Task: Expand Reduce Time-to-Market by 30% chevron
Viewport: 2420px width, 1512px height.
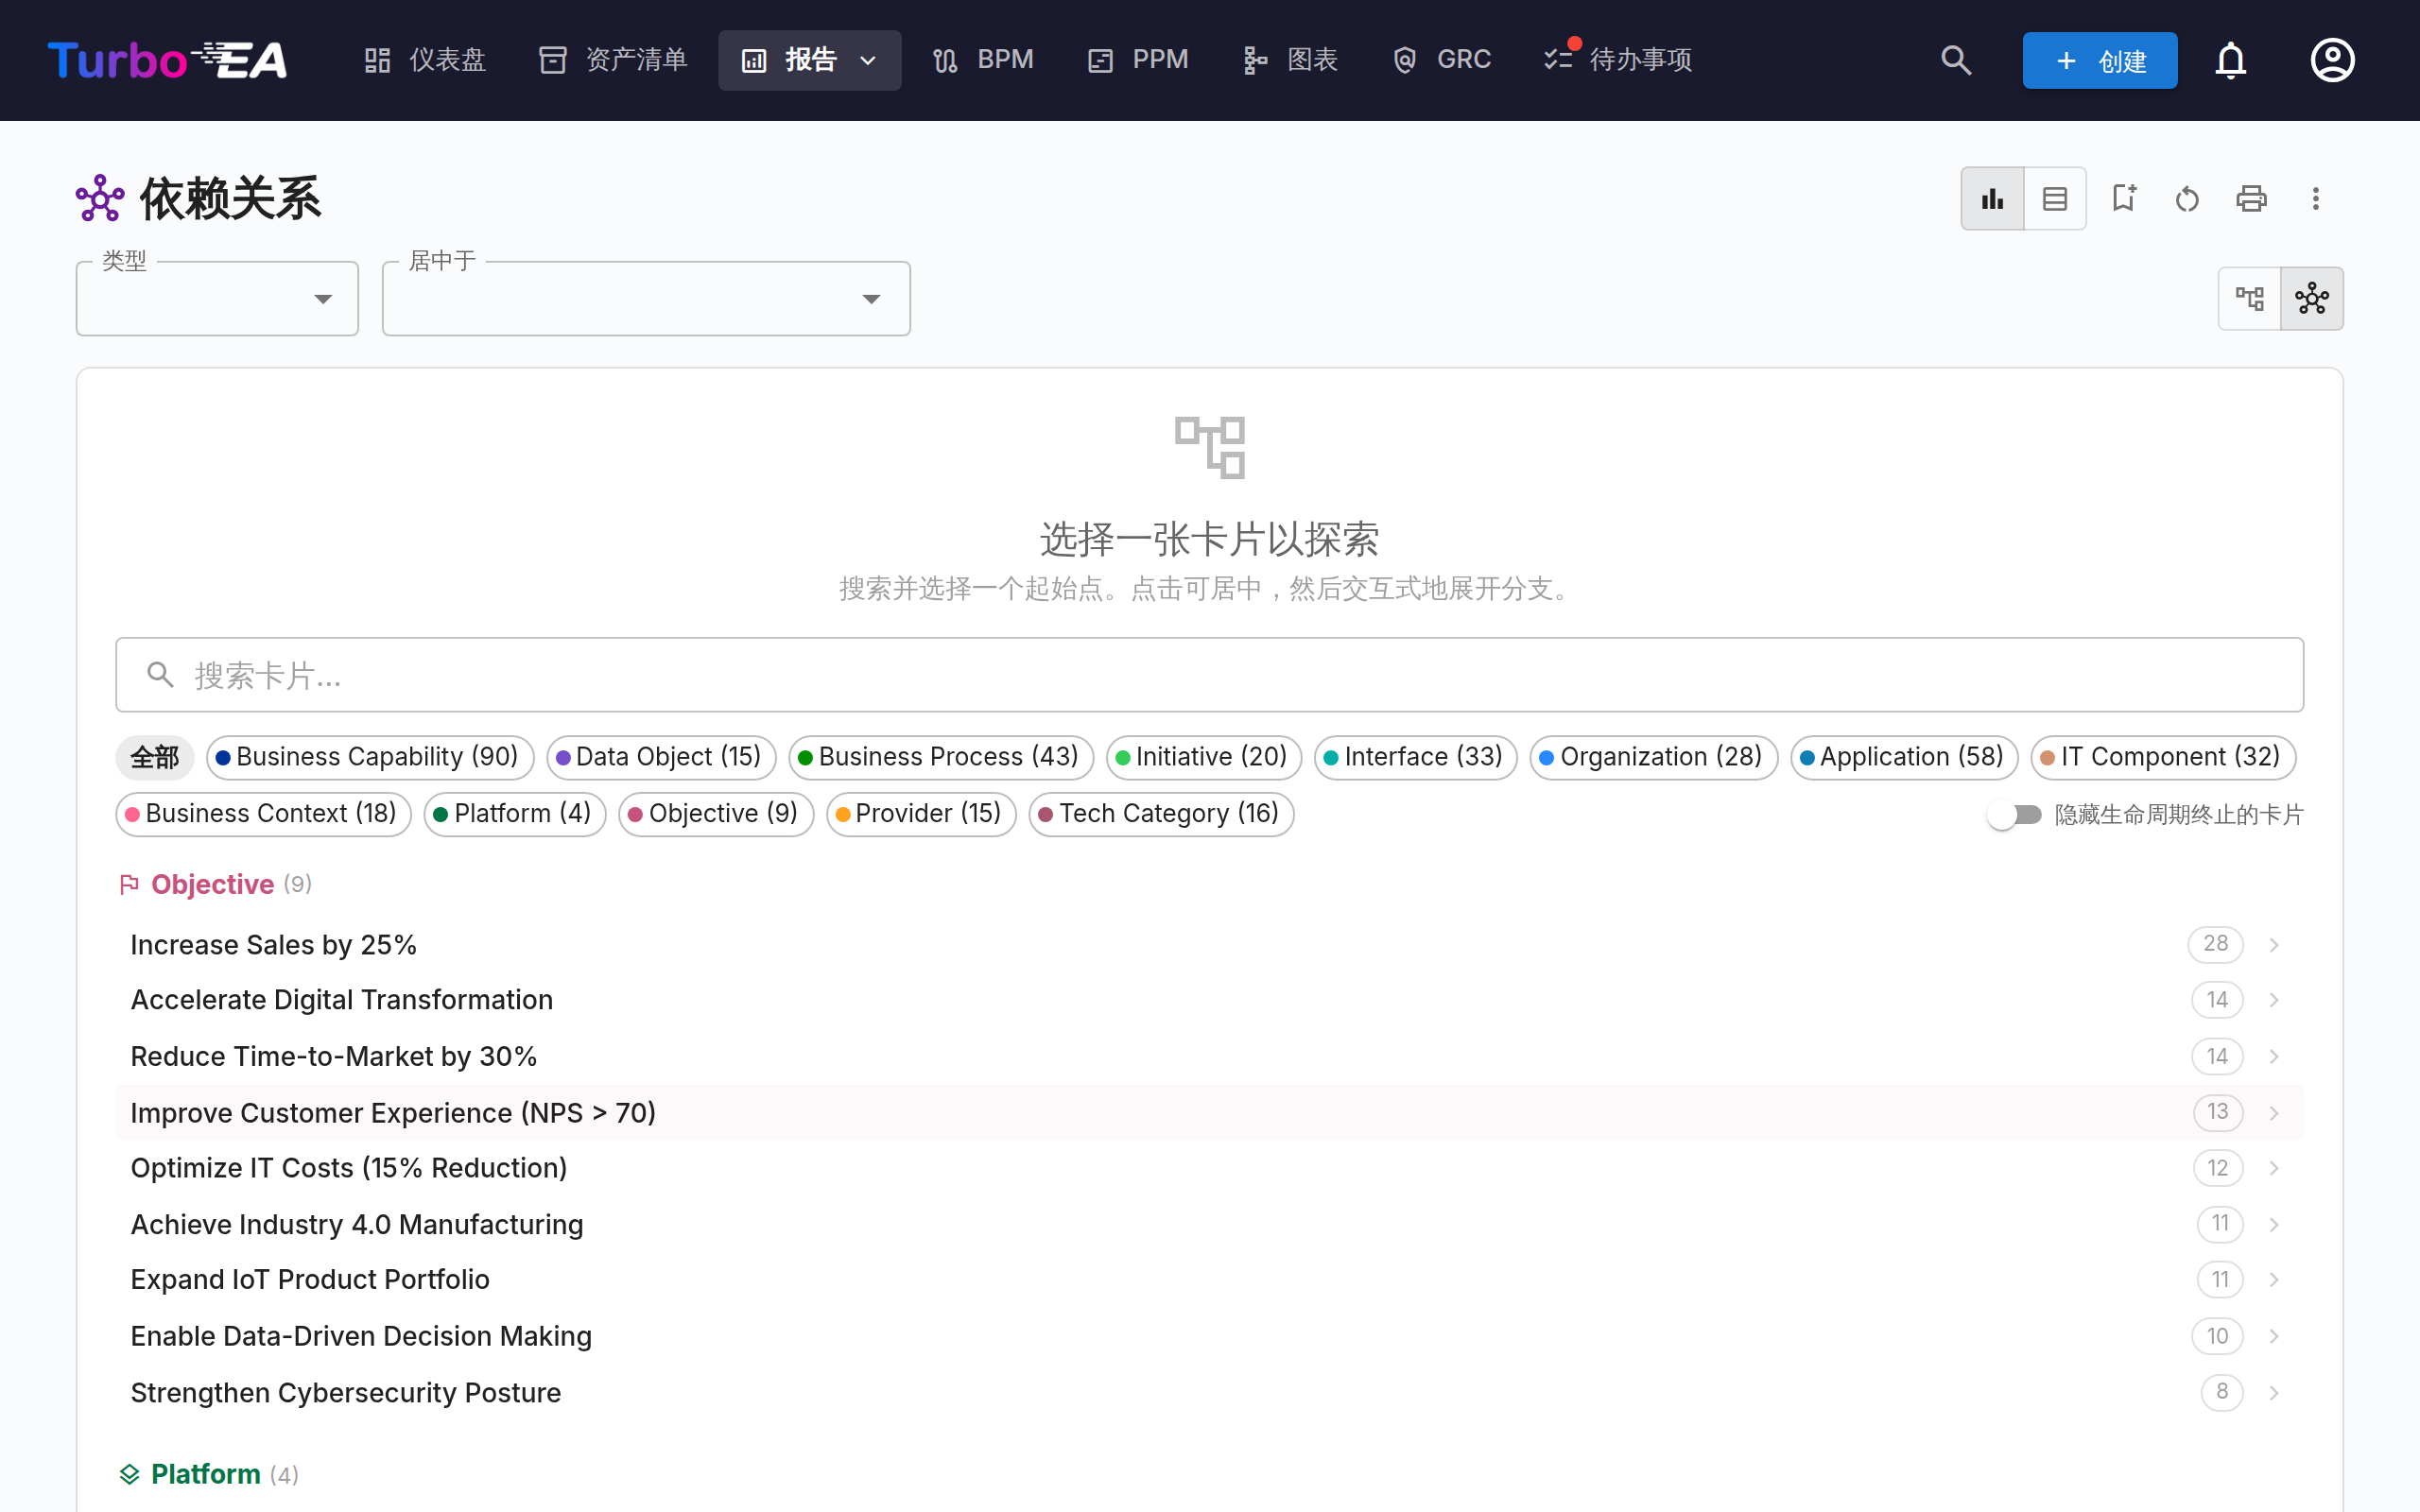Action: (2274, 1057)
